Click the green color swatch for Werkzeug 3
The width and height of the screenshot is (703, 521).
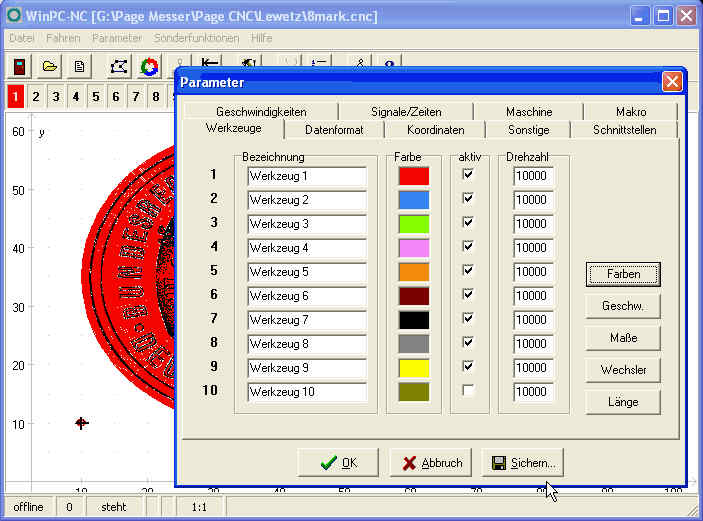pos(413,223)
